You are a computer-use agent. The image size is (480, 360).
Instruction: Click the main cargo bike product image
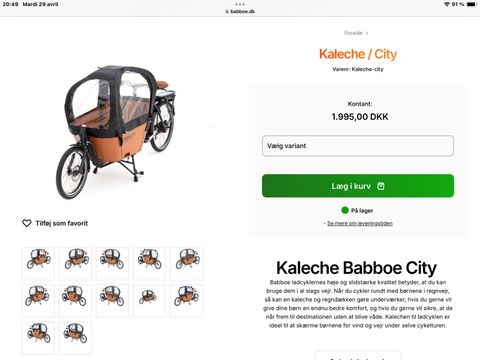pos(116,132)
